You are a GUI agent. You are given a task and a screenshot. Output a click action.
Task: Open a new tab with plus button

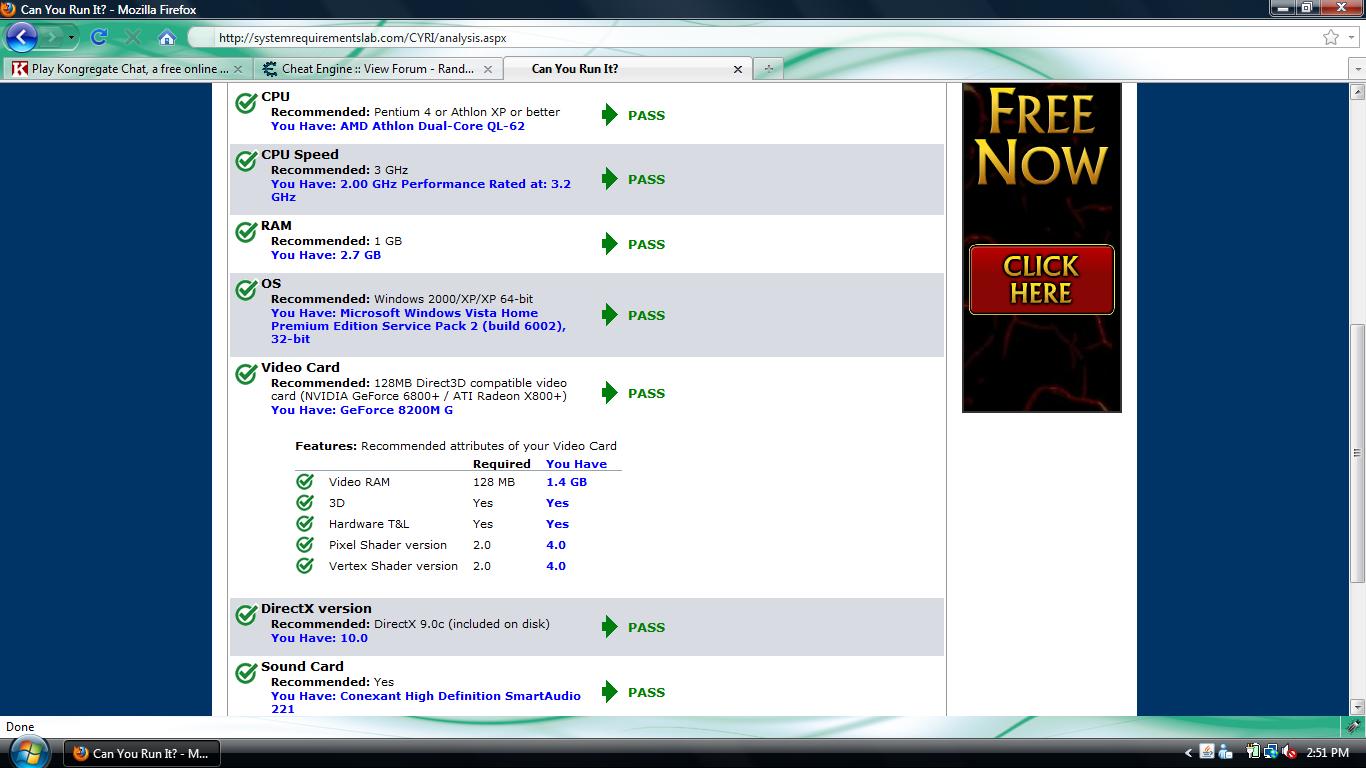point(768,69)
